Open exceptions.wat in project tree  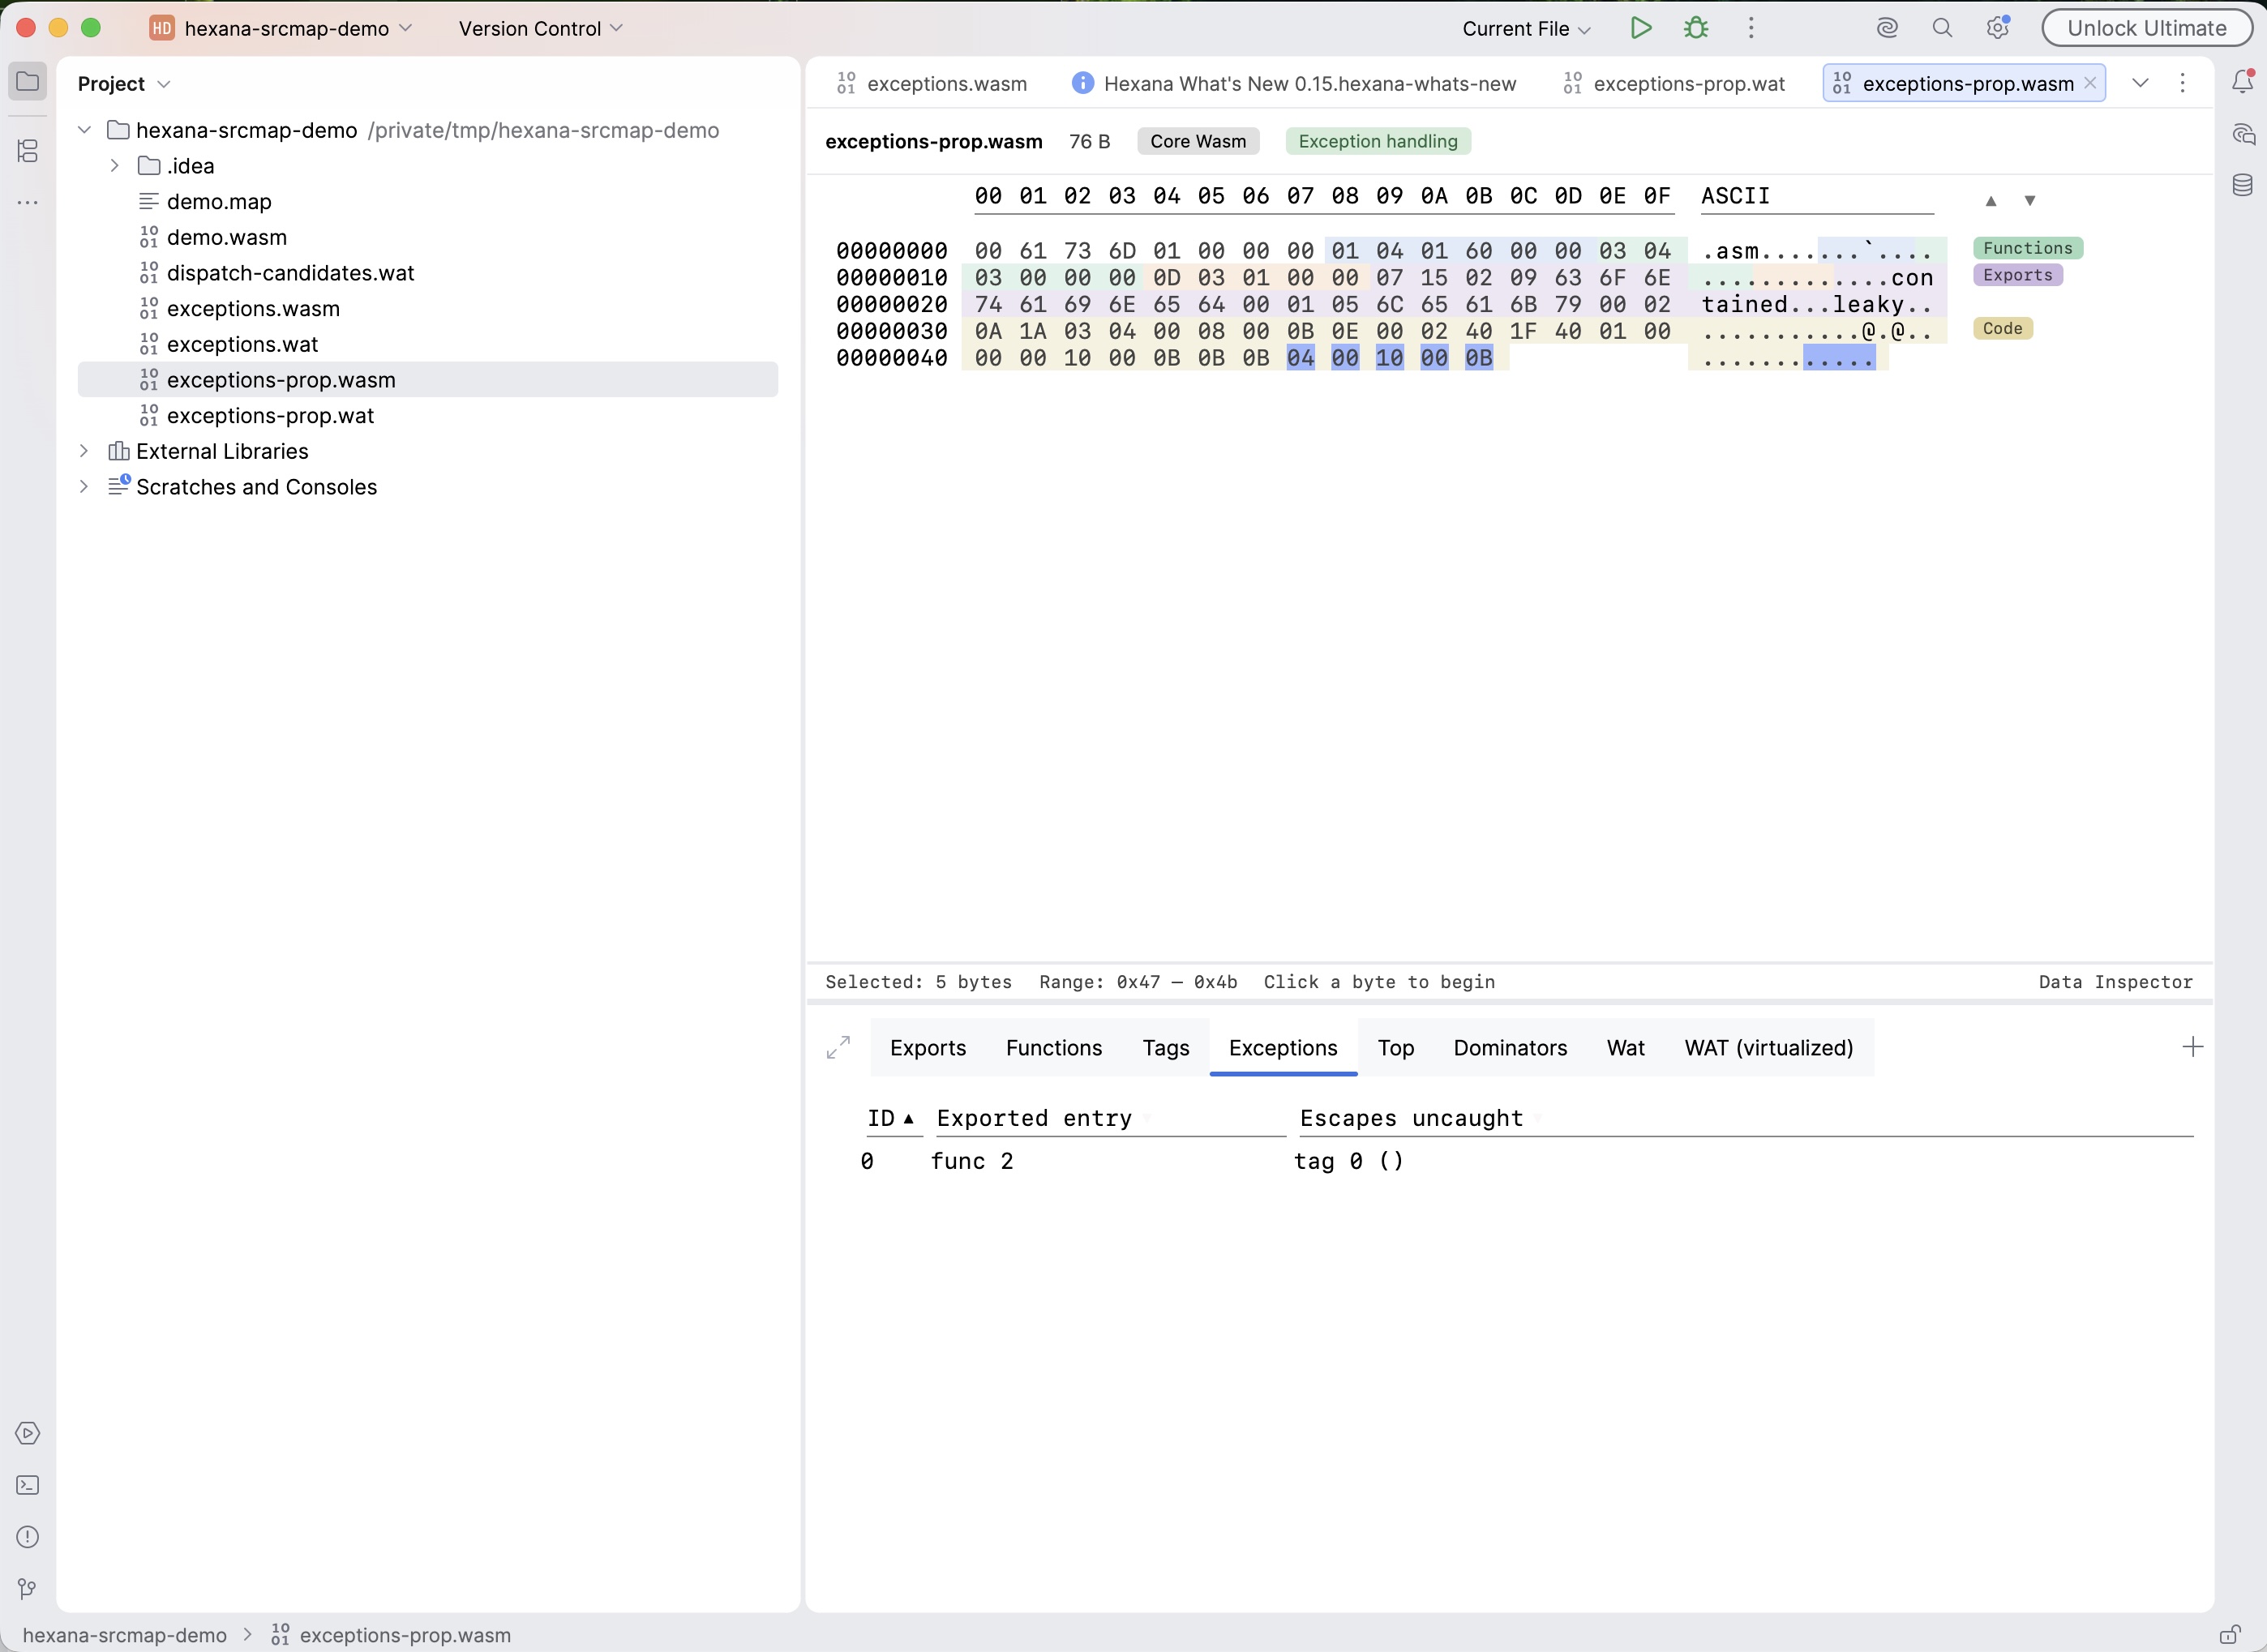click(x=242, y=345)
